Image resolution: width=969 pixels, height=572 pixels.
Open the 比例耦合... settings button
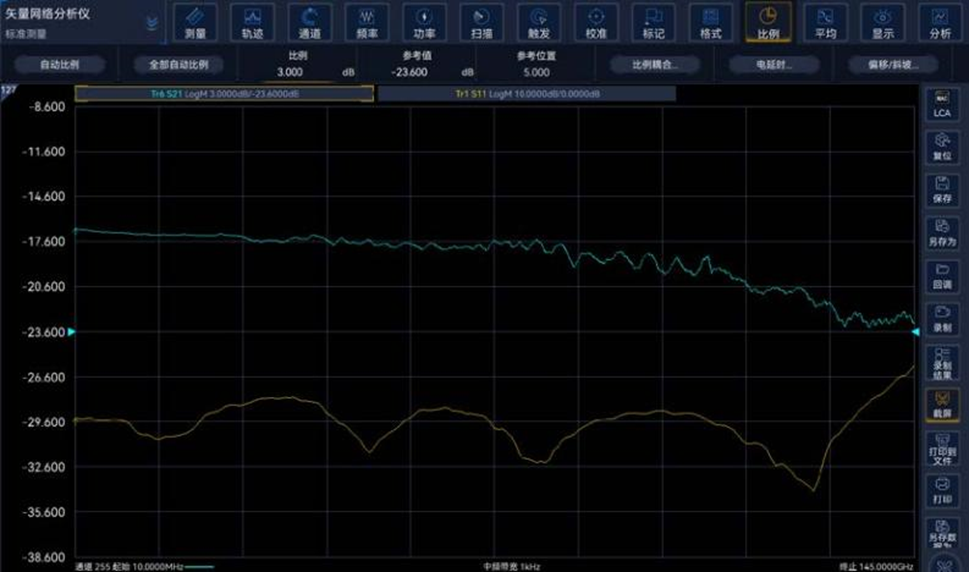[x=653, y=65]
